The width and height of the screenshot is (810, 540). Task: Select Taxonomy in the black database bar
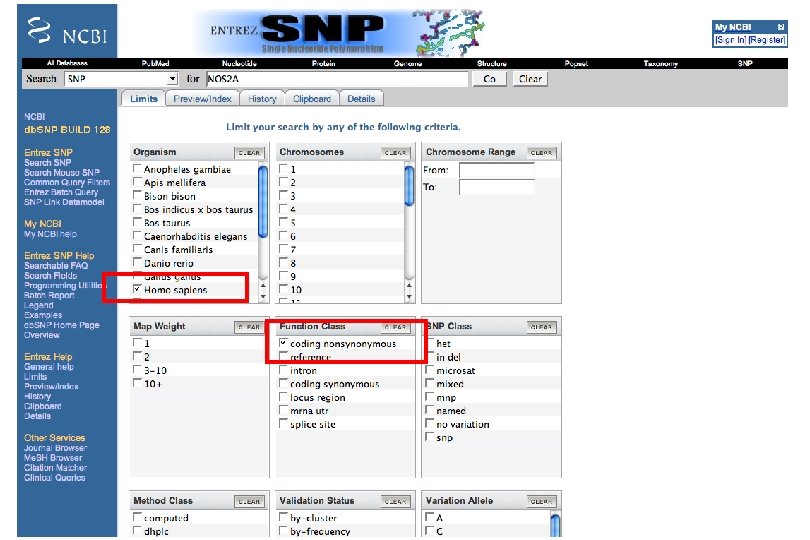pos(660,63)
